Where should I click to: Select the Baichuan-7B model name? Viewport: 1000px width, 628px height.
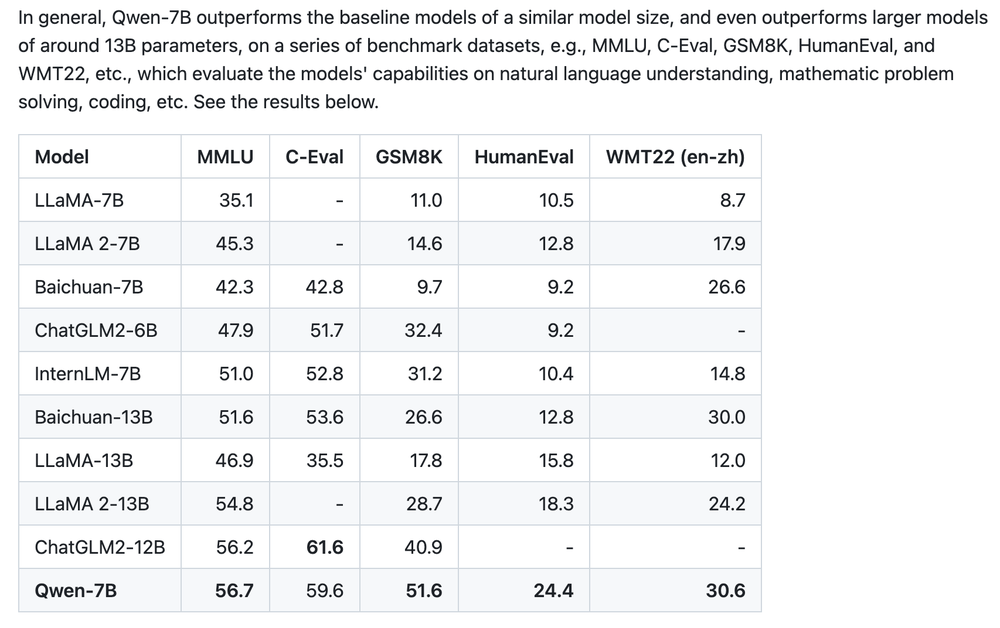(x=89, y=287)
